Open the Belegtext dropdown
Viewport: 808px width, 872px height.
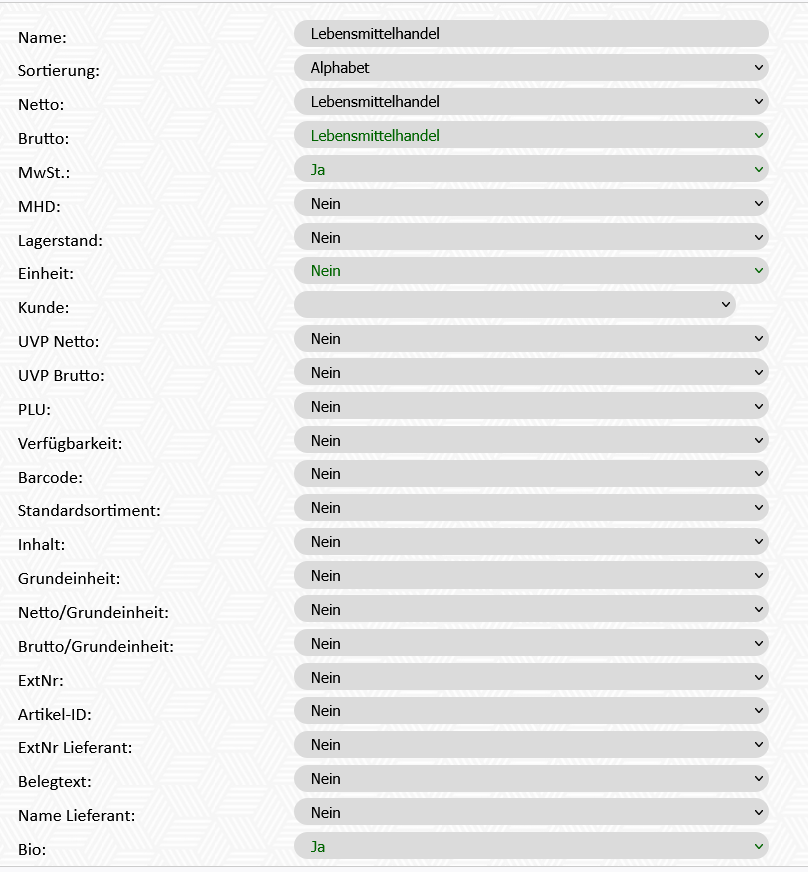[530, 779]
